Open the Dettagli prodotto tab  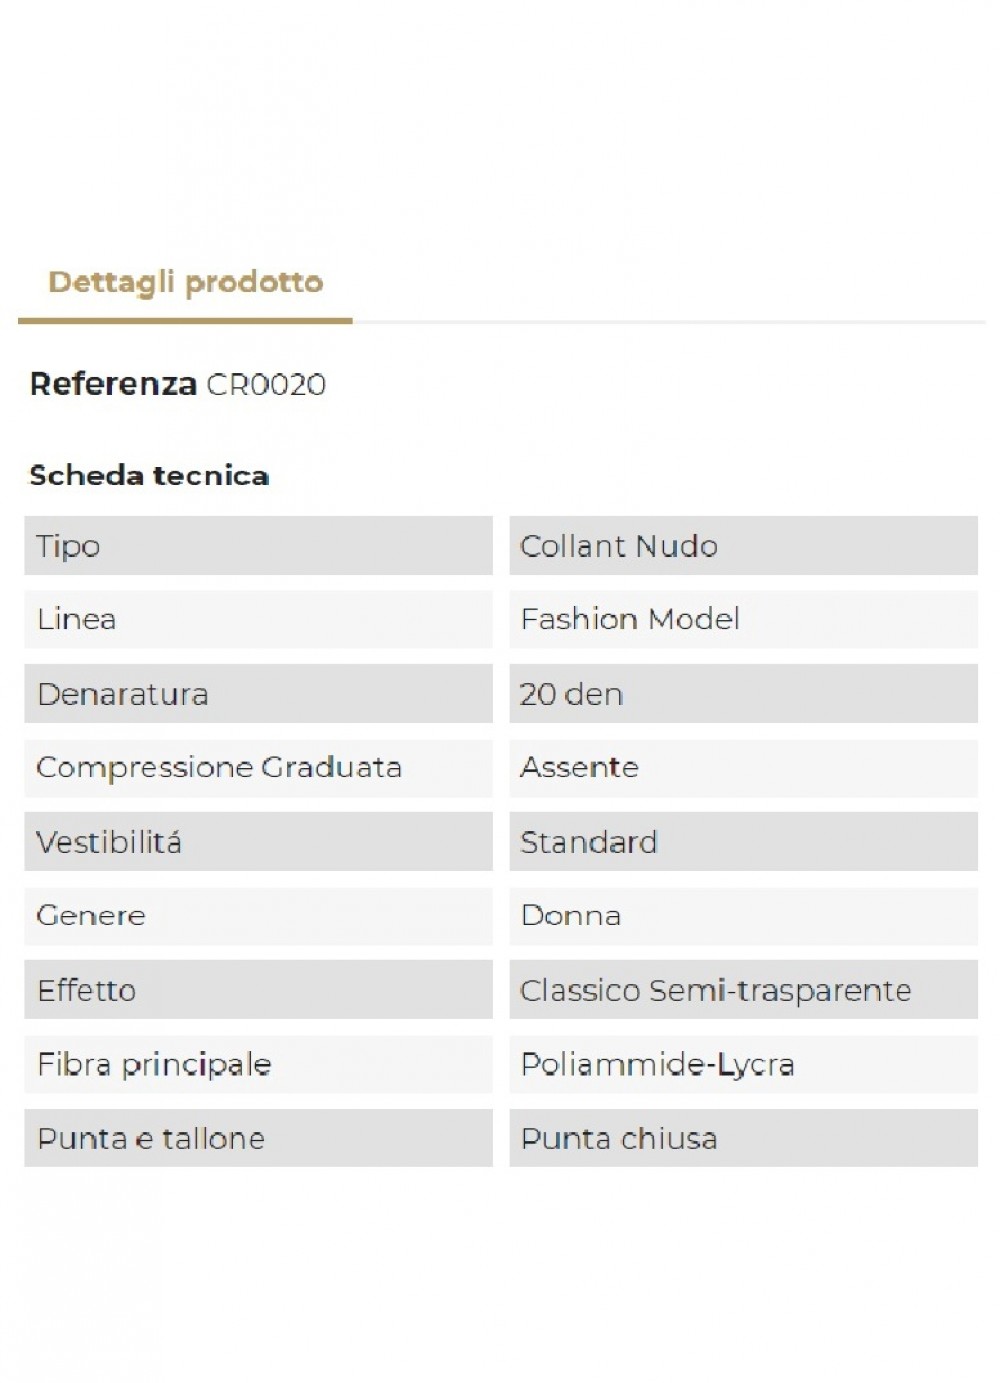pyautogui.click(x=186, y=283)
